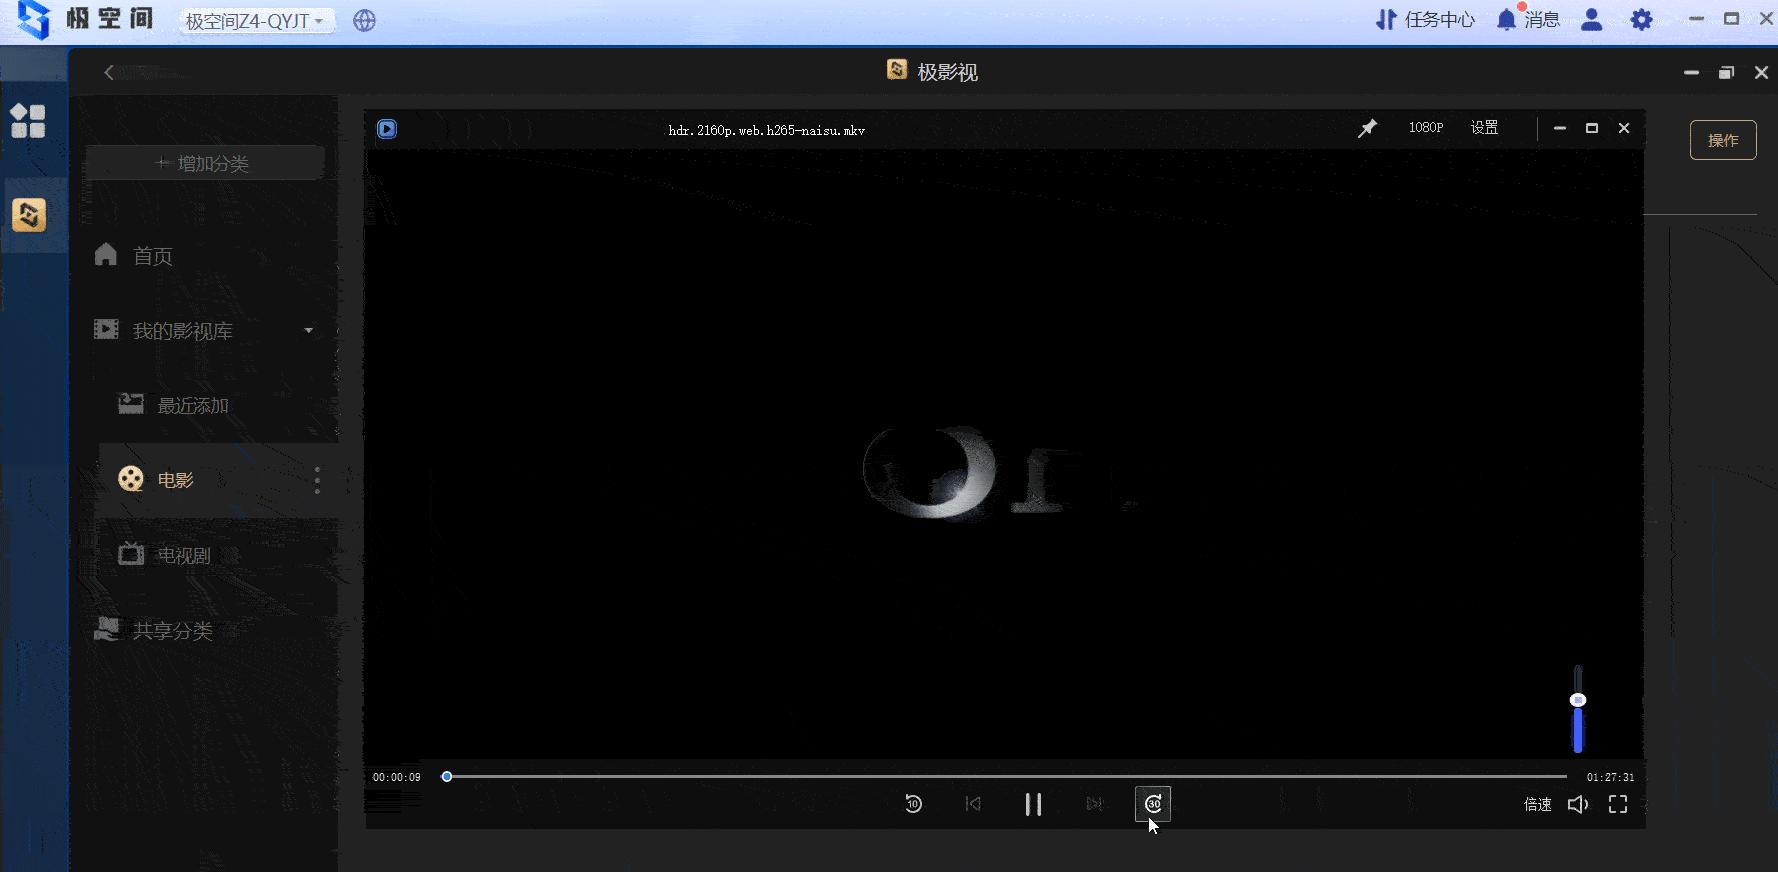Screen dimensions: 1778x872
Task: Select 电视剧 category in sidebar
Action: tap(184, 556)
